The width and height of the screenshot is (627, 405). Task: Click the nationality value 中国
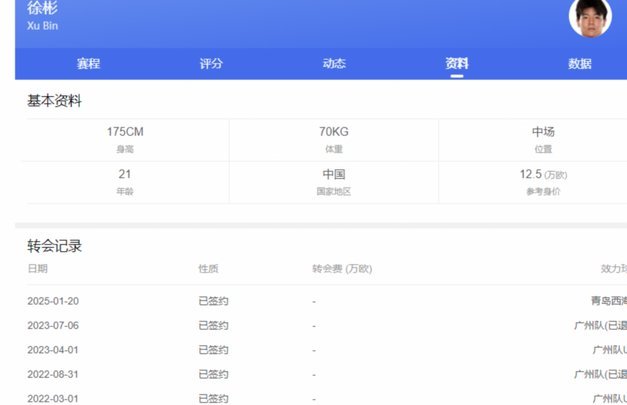[x=334, y=174]
